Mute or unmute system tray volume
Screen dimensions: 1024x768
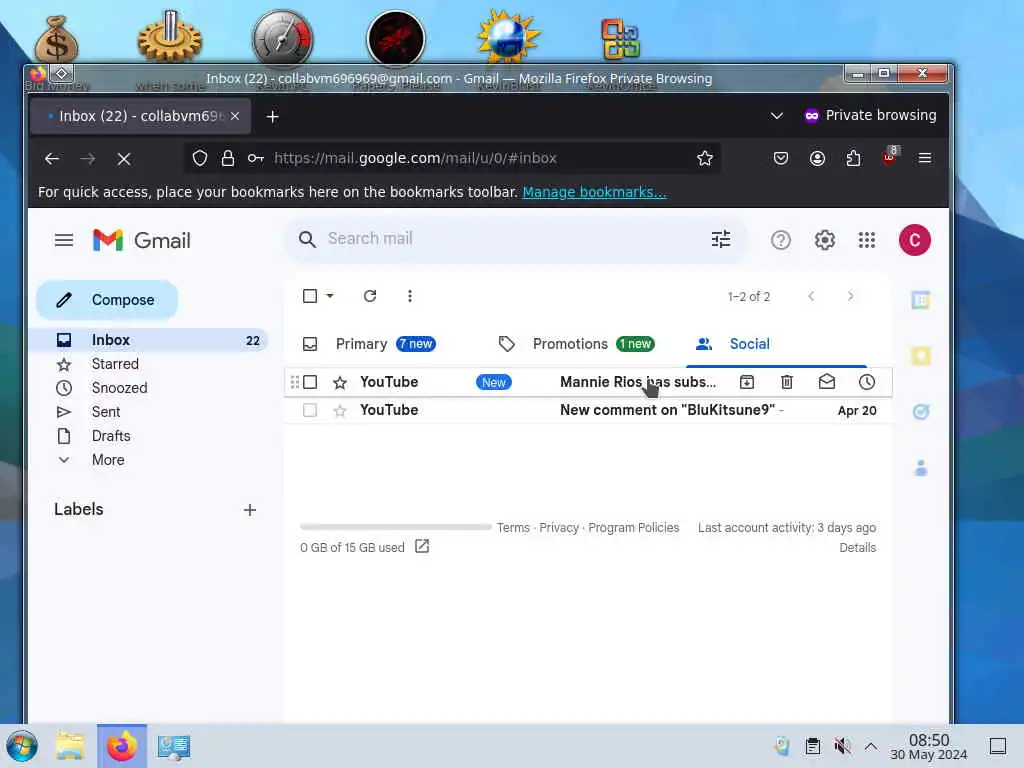pos(842,746)
